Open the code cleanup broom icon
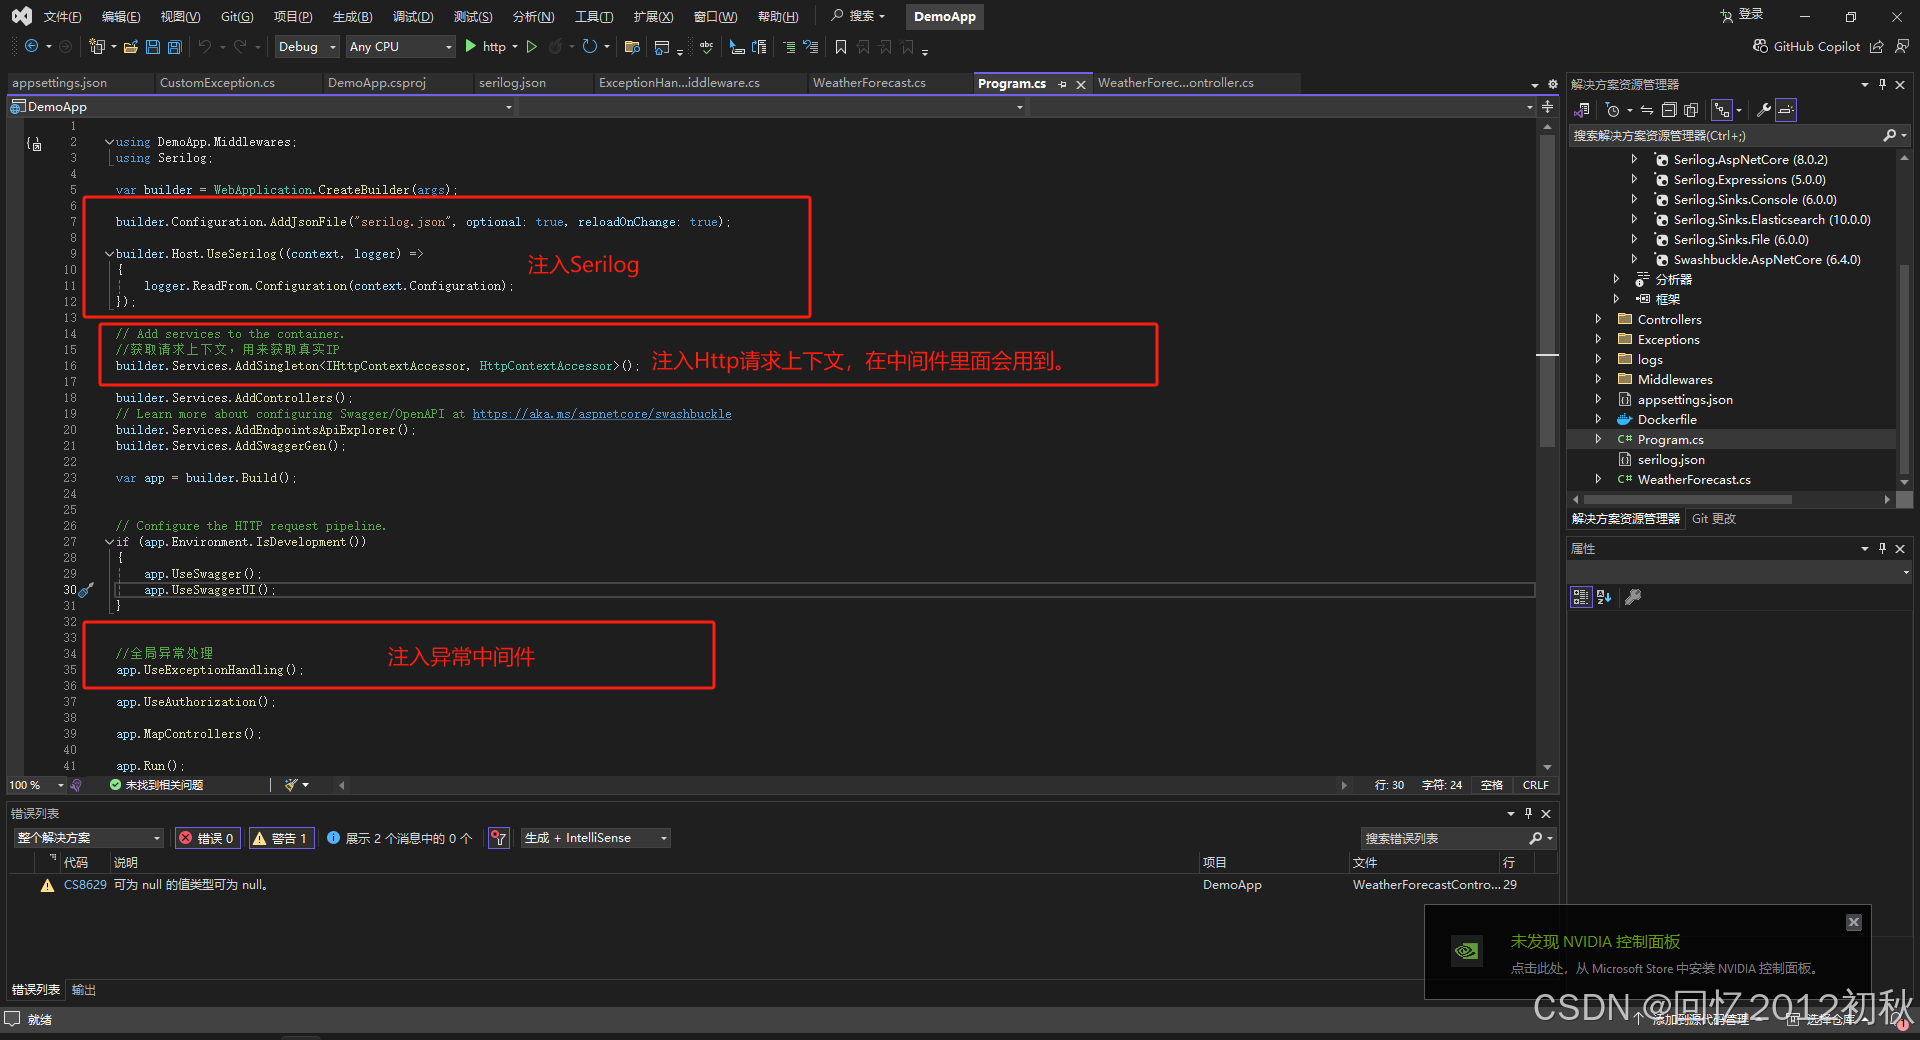Image resolution: width=1920 pixels, height=1040 pixels. point(291,785)
